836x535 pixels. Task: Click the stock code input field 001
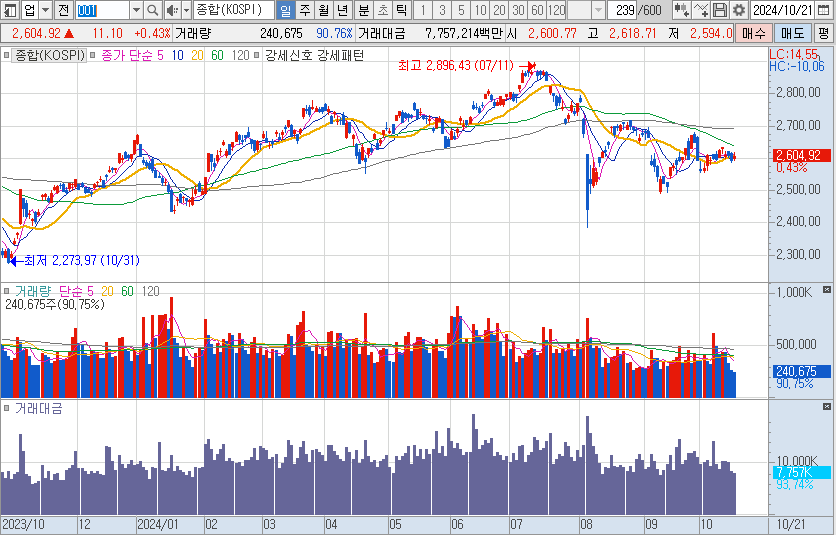[102, 10]
